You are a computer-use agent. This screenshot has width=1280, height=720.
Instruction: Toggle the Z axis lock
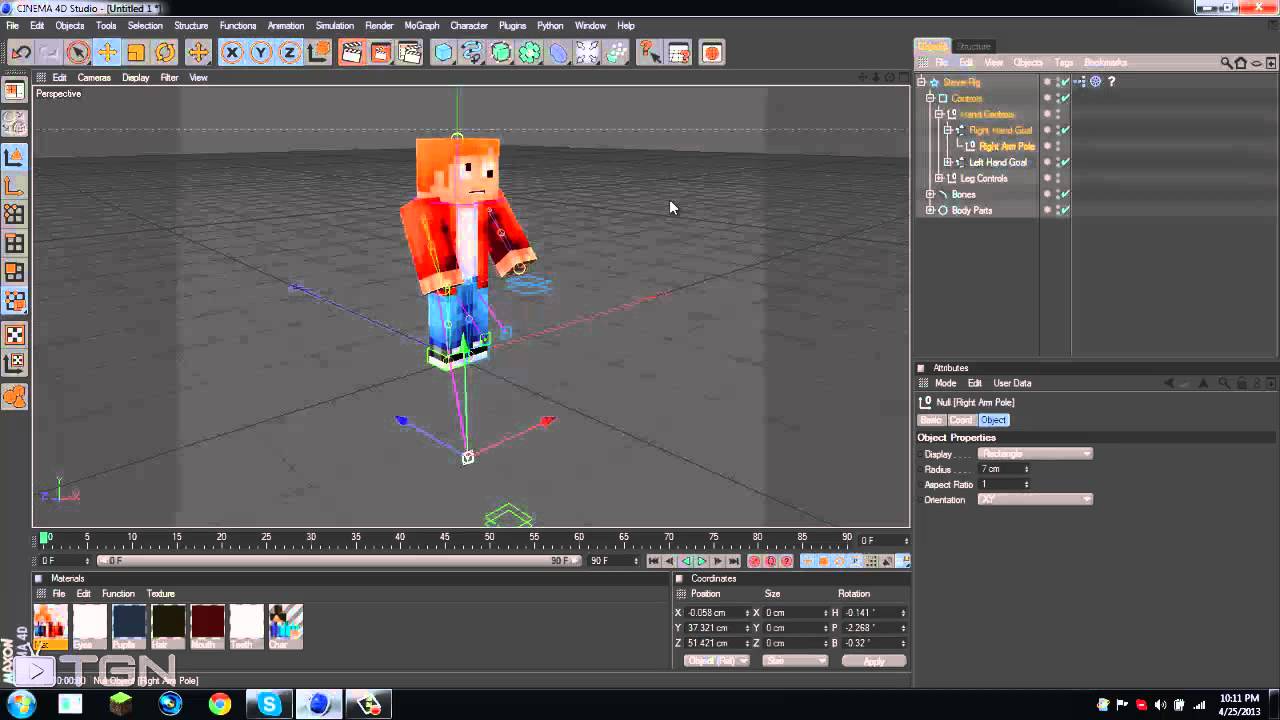point(290,53)
